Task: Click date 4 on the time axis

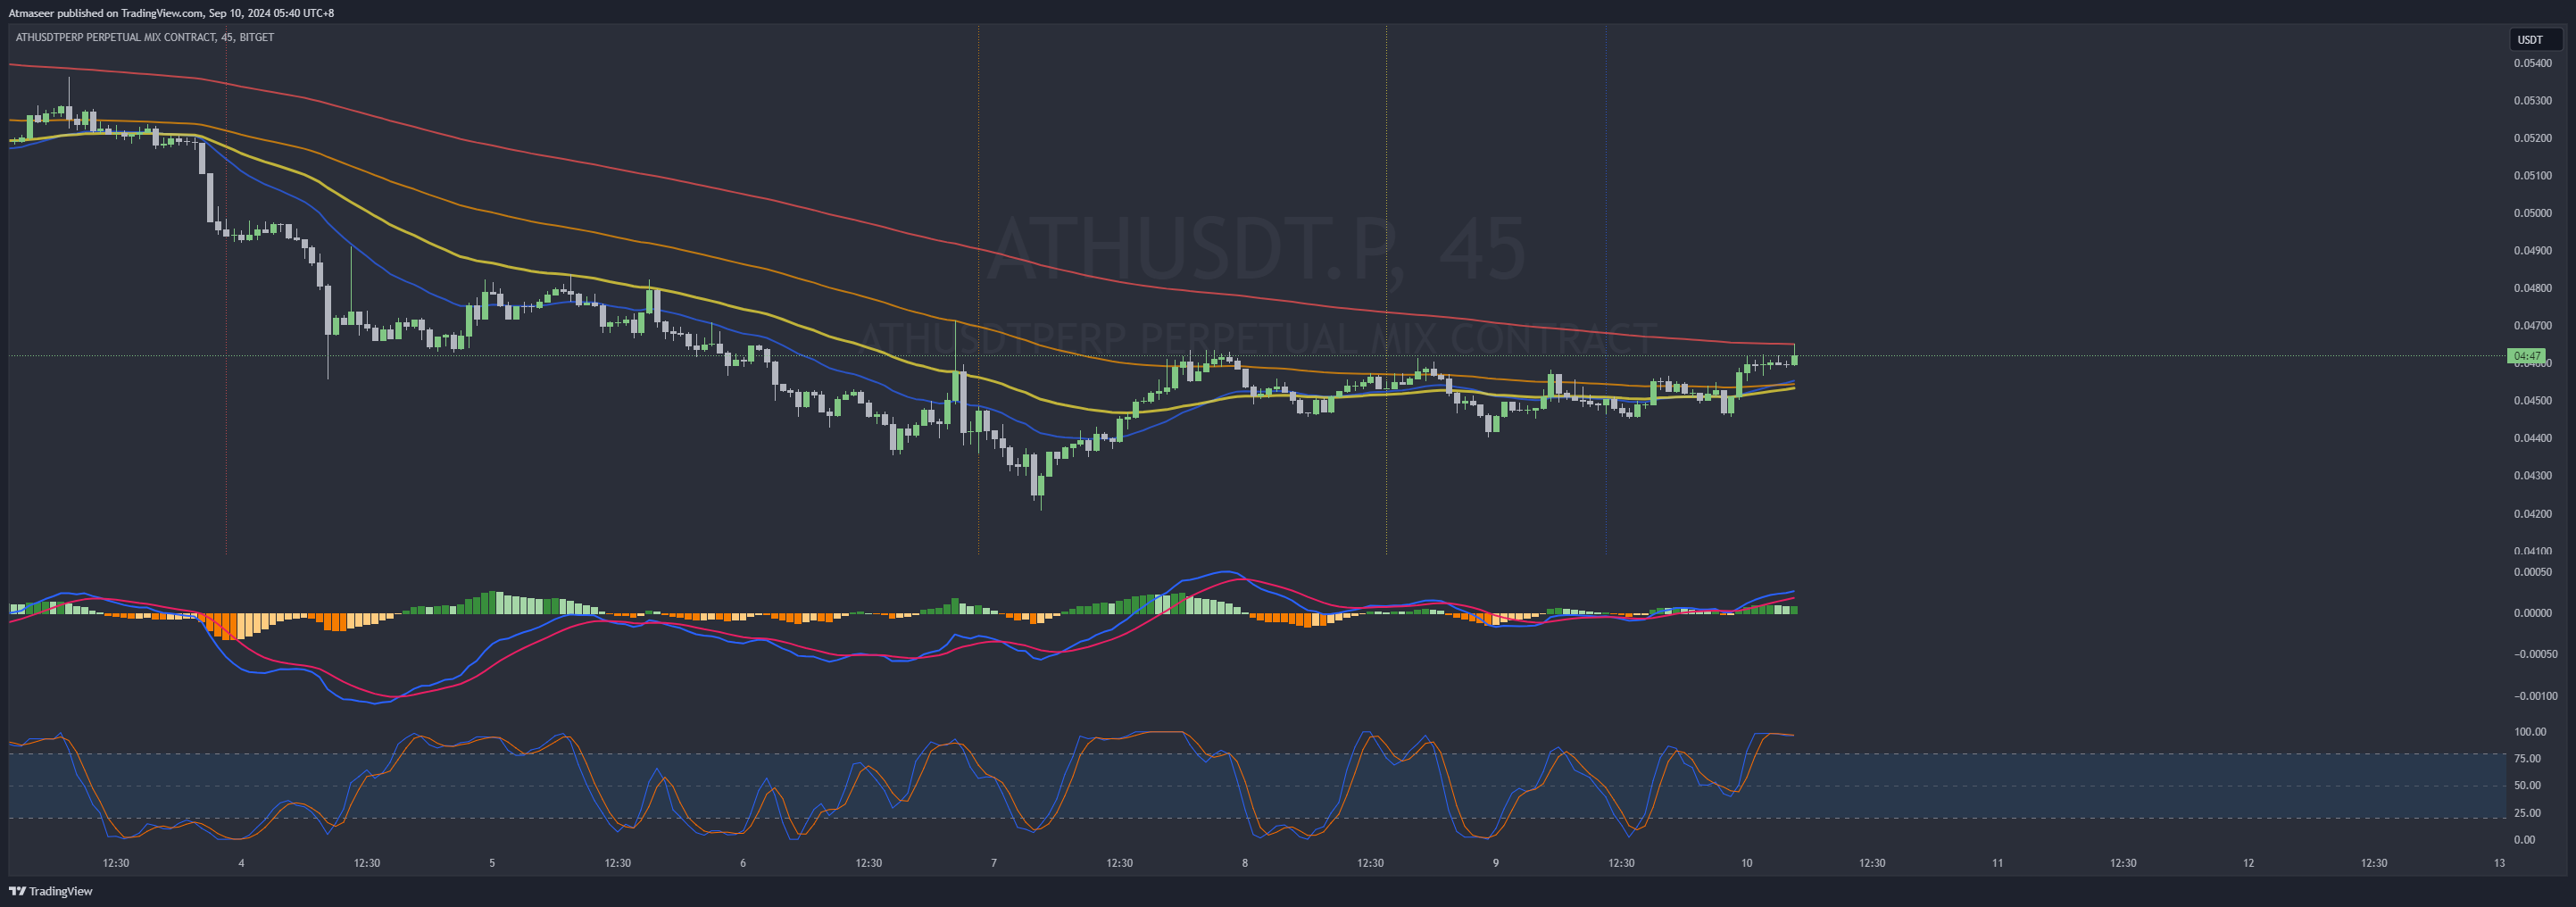Action: [x=241, y=863]
